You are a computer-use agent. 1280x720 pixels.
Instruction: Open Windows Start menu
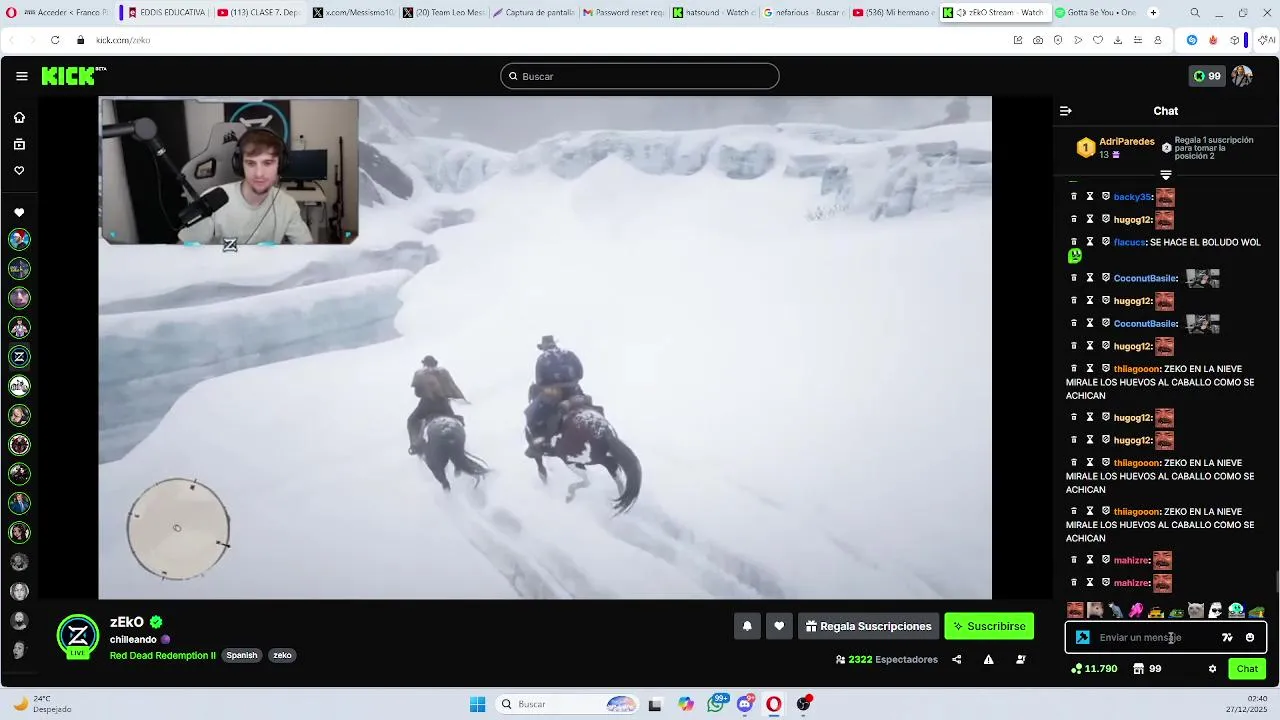[477, 704]
